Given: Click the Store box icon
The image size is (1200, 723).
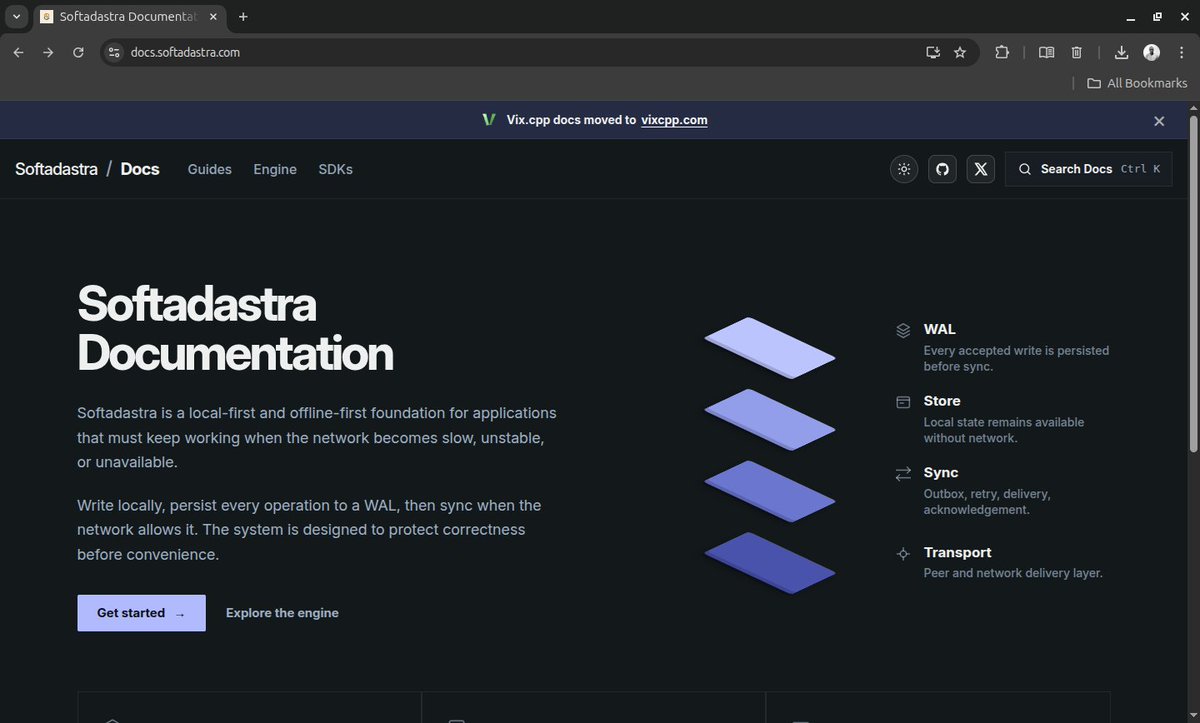Looking at the screenshot, I should [x=903, y=402].
